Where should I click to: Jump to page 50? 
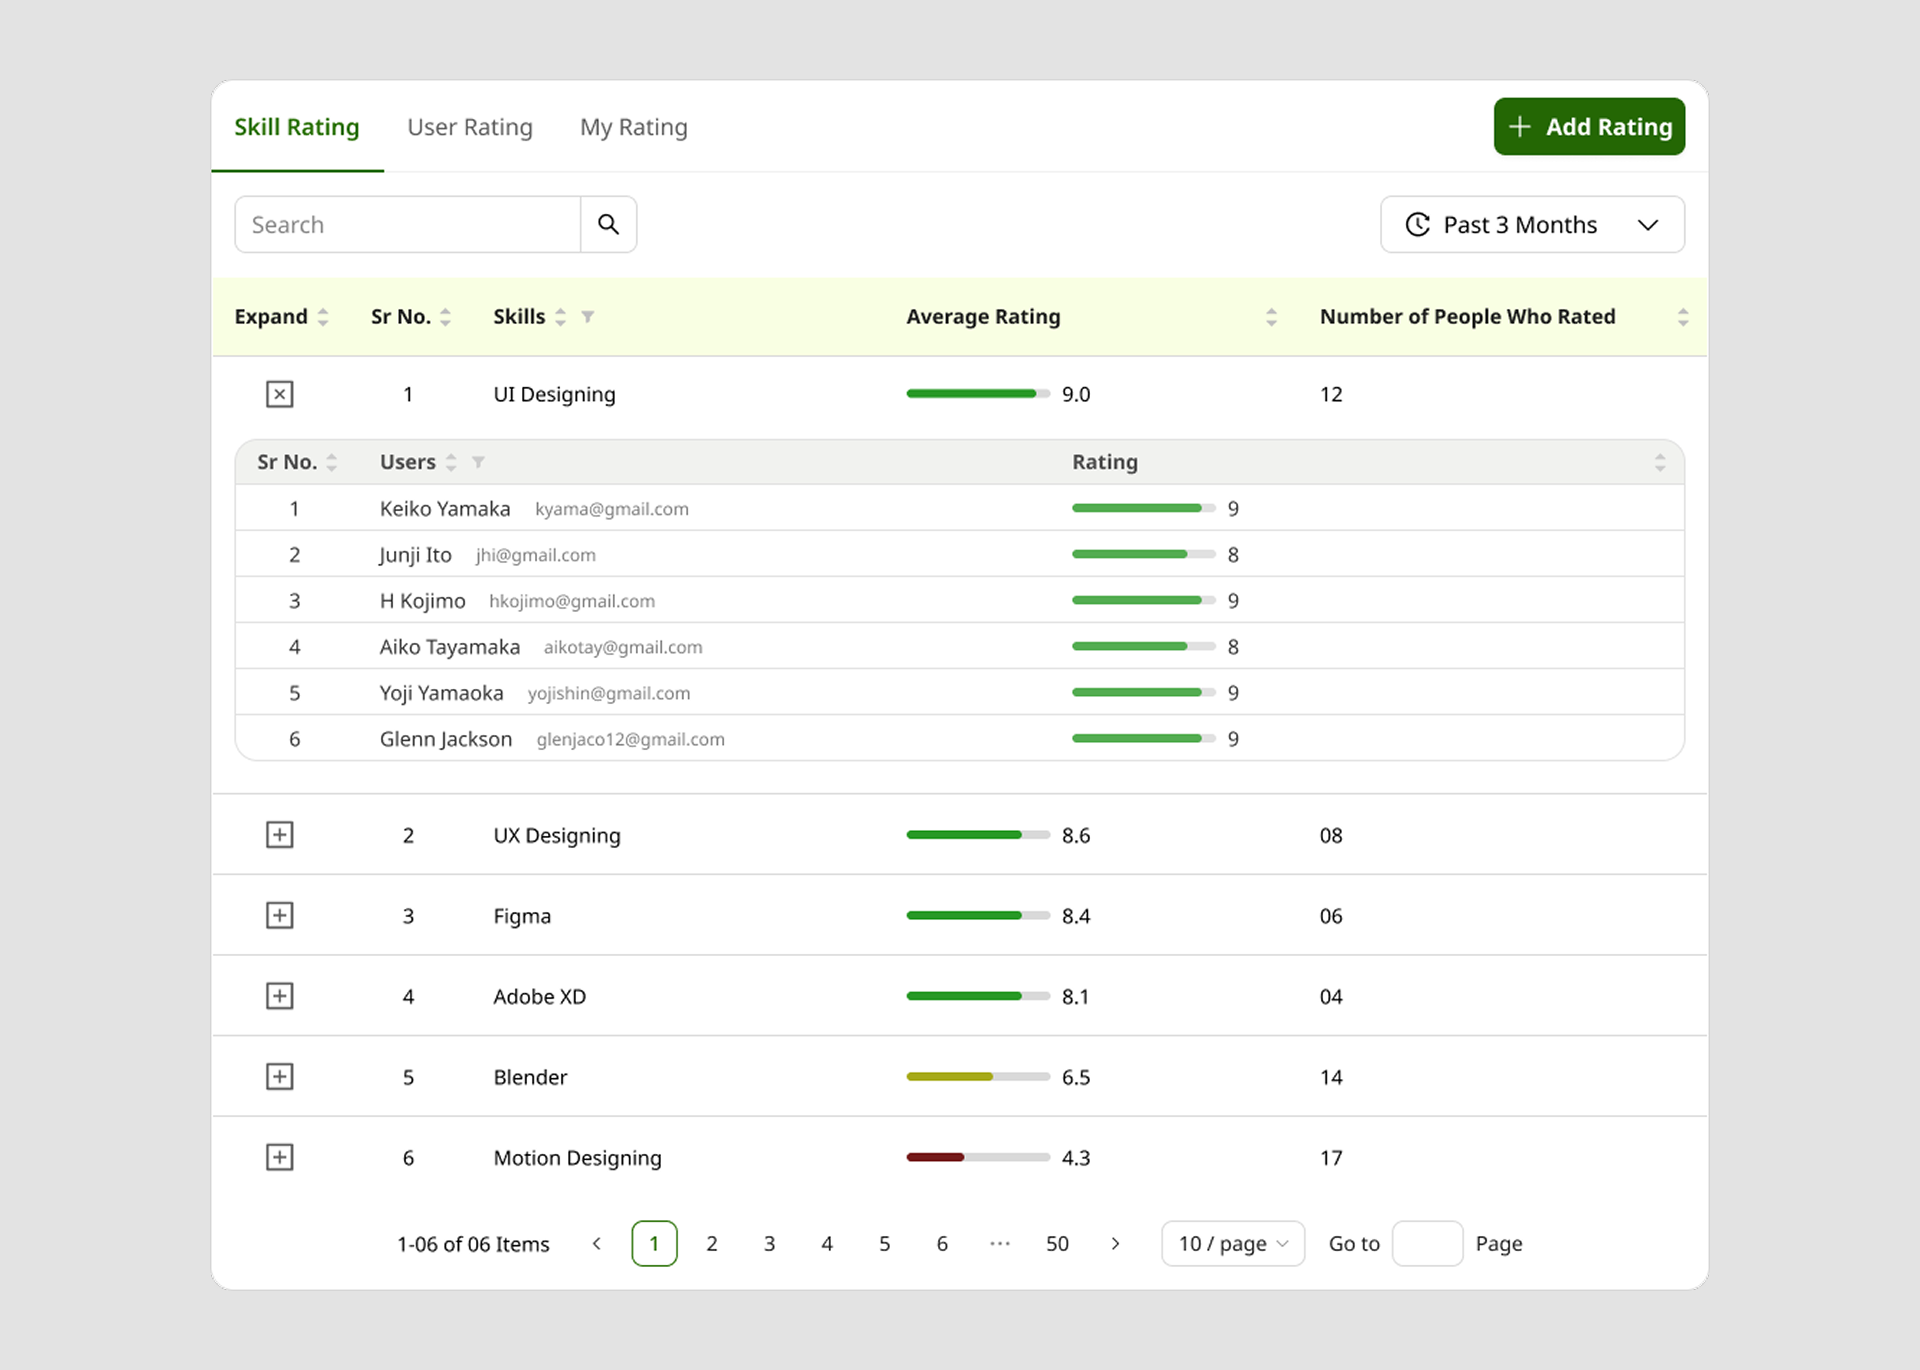1057,1243
